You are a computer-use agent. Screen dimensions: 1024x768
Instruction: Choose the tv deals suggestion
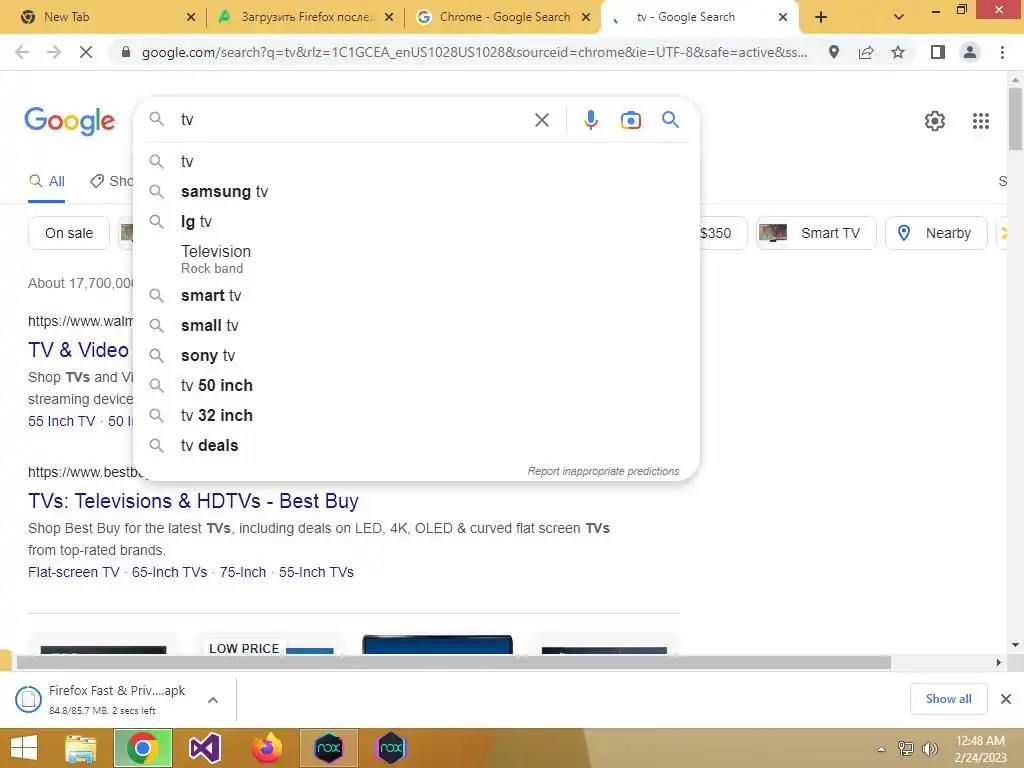point(416,445)
